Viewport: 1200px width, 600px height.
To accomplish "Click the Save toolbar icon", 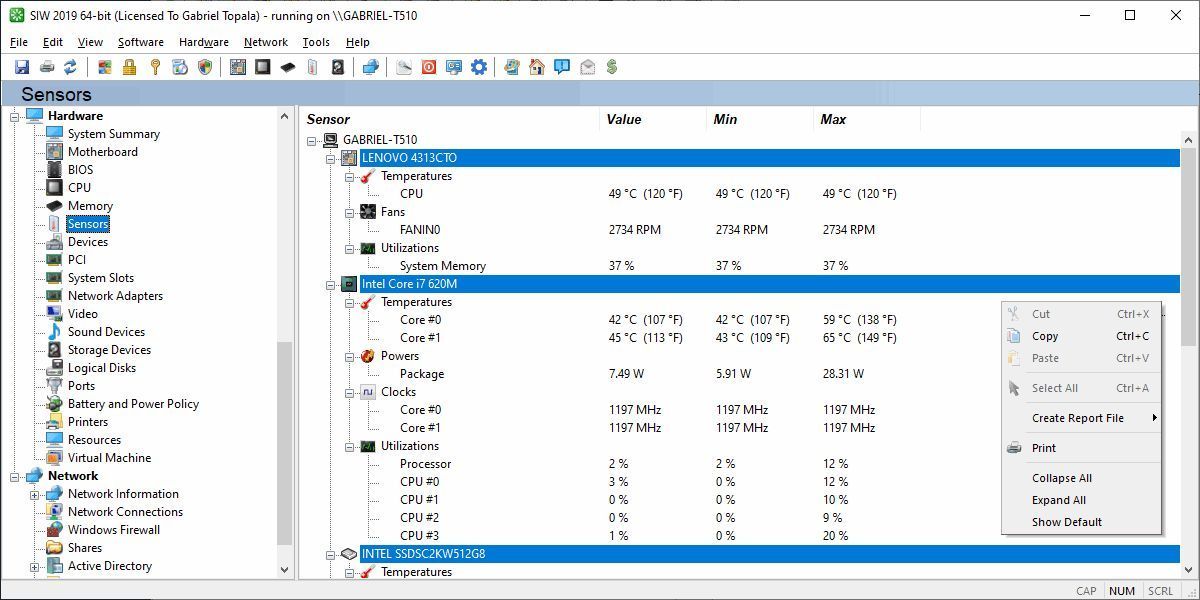I will pyautogui.click(x=22, y=67).
